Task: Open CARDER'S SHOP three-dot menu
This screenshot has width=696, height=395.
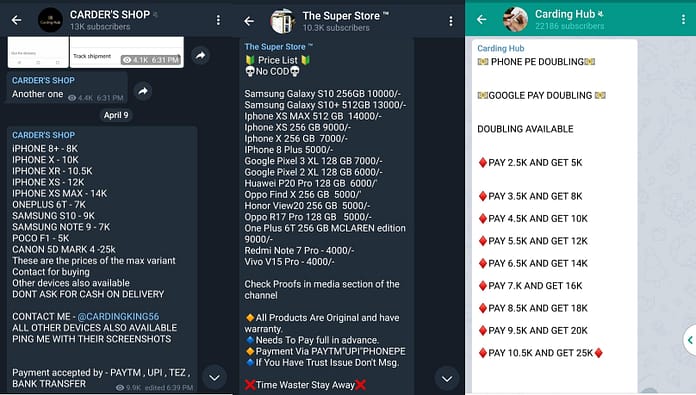Action: [218, 20]
